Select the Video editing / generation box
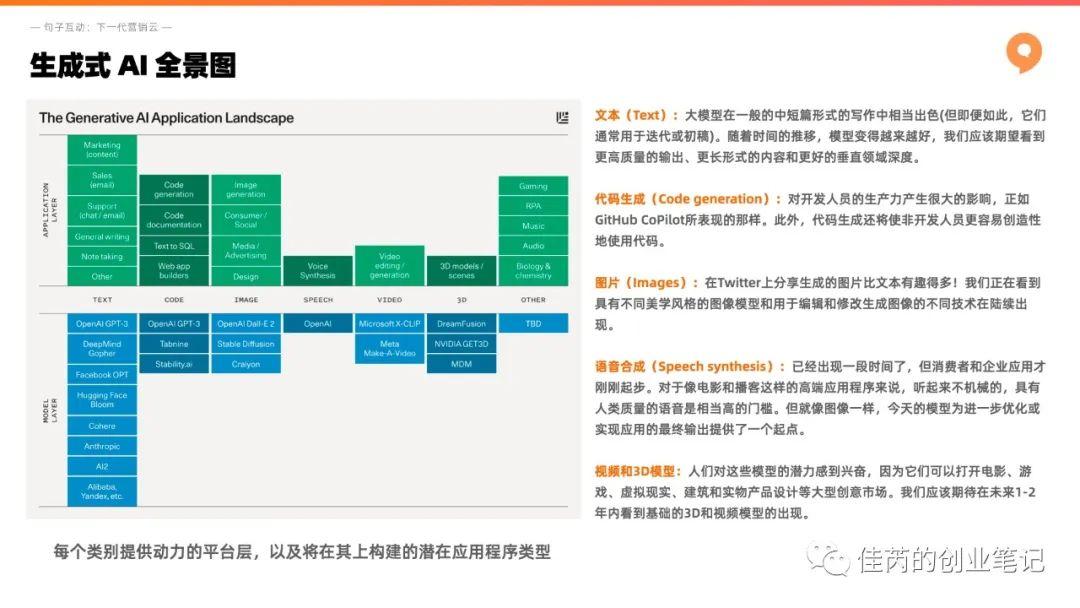 (x=389, y=266)
